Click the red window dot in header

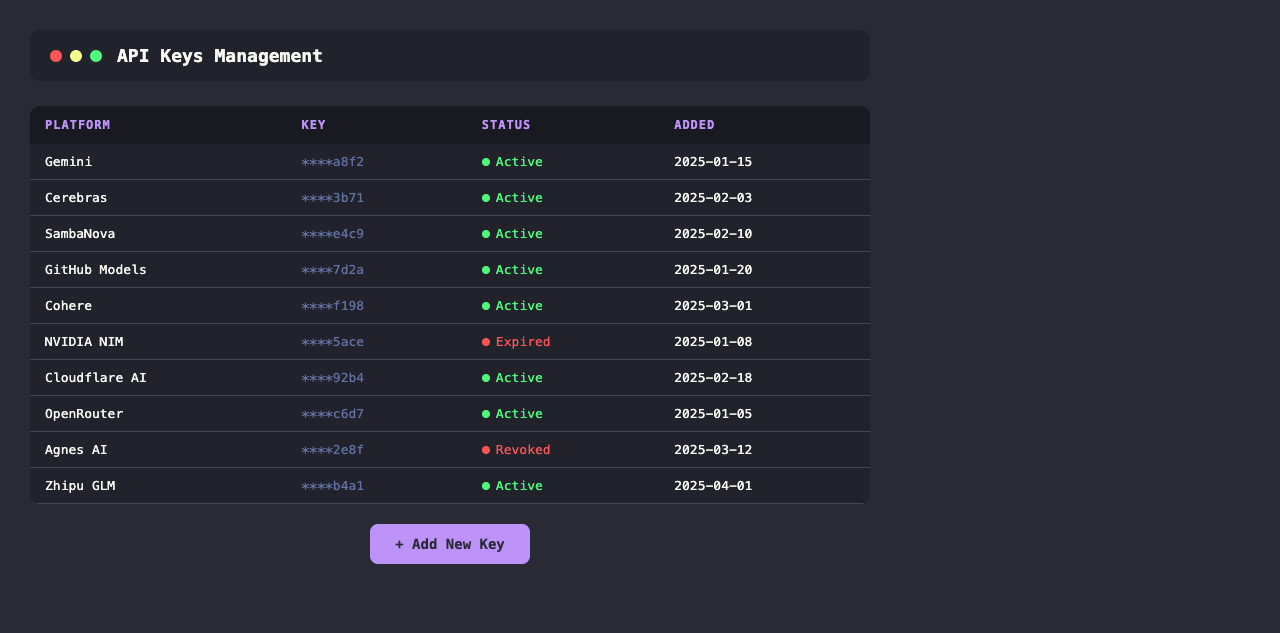point(56,56)
